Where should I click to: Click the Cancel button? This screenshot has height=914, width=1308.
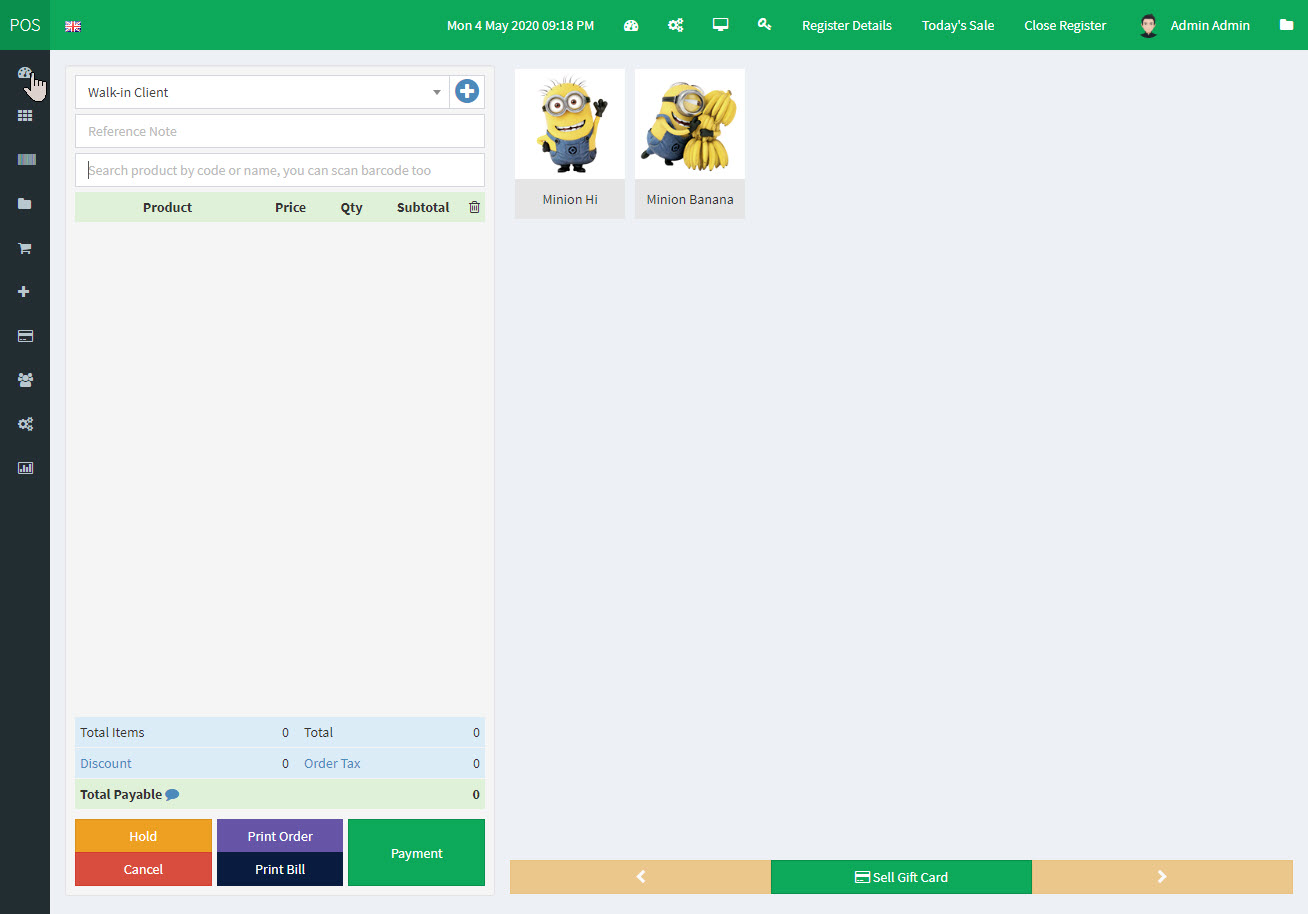click(x=143, y=869)
